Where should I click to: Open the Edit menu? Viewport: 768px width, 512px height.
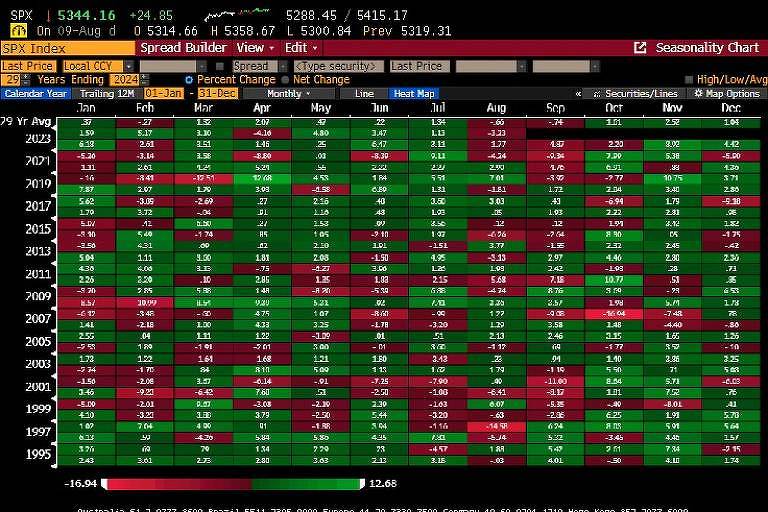point(301,48)
